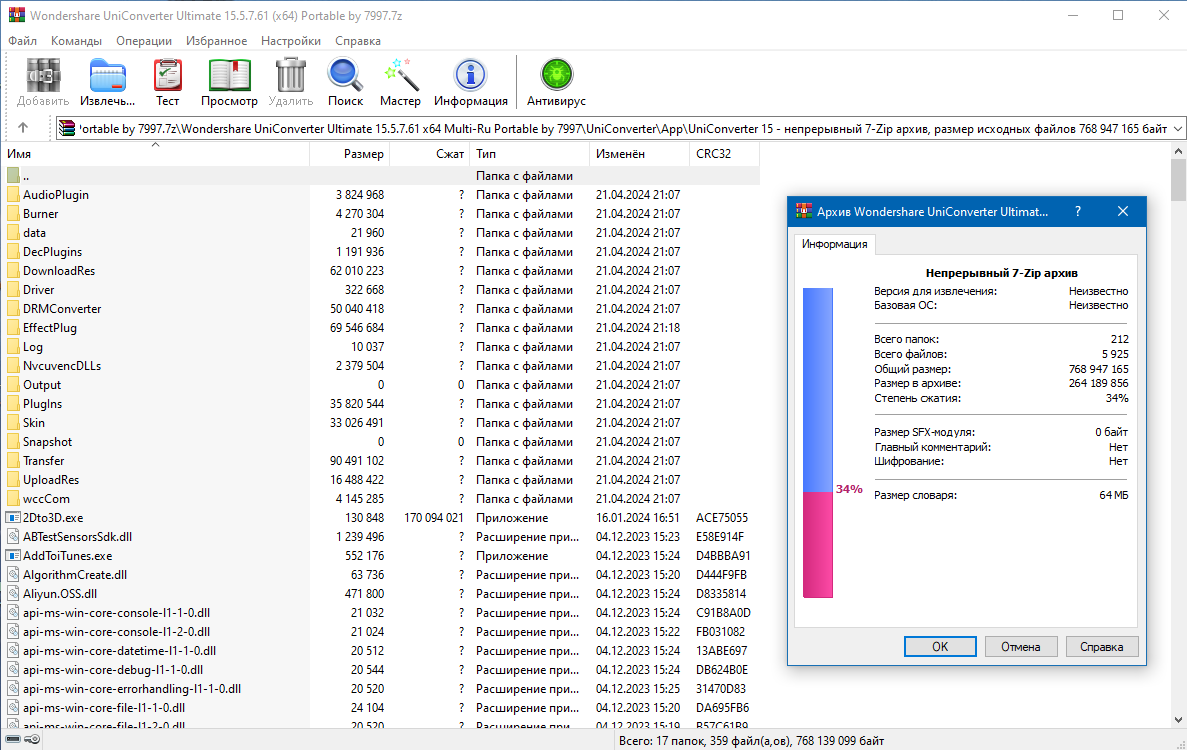
Task: Click the vertical scrollbar thumb
Action: (x=1178, y=179)
